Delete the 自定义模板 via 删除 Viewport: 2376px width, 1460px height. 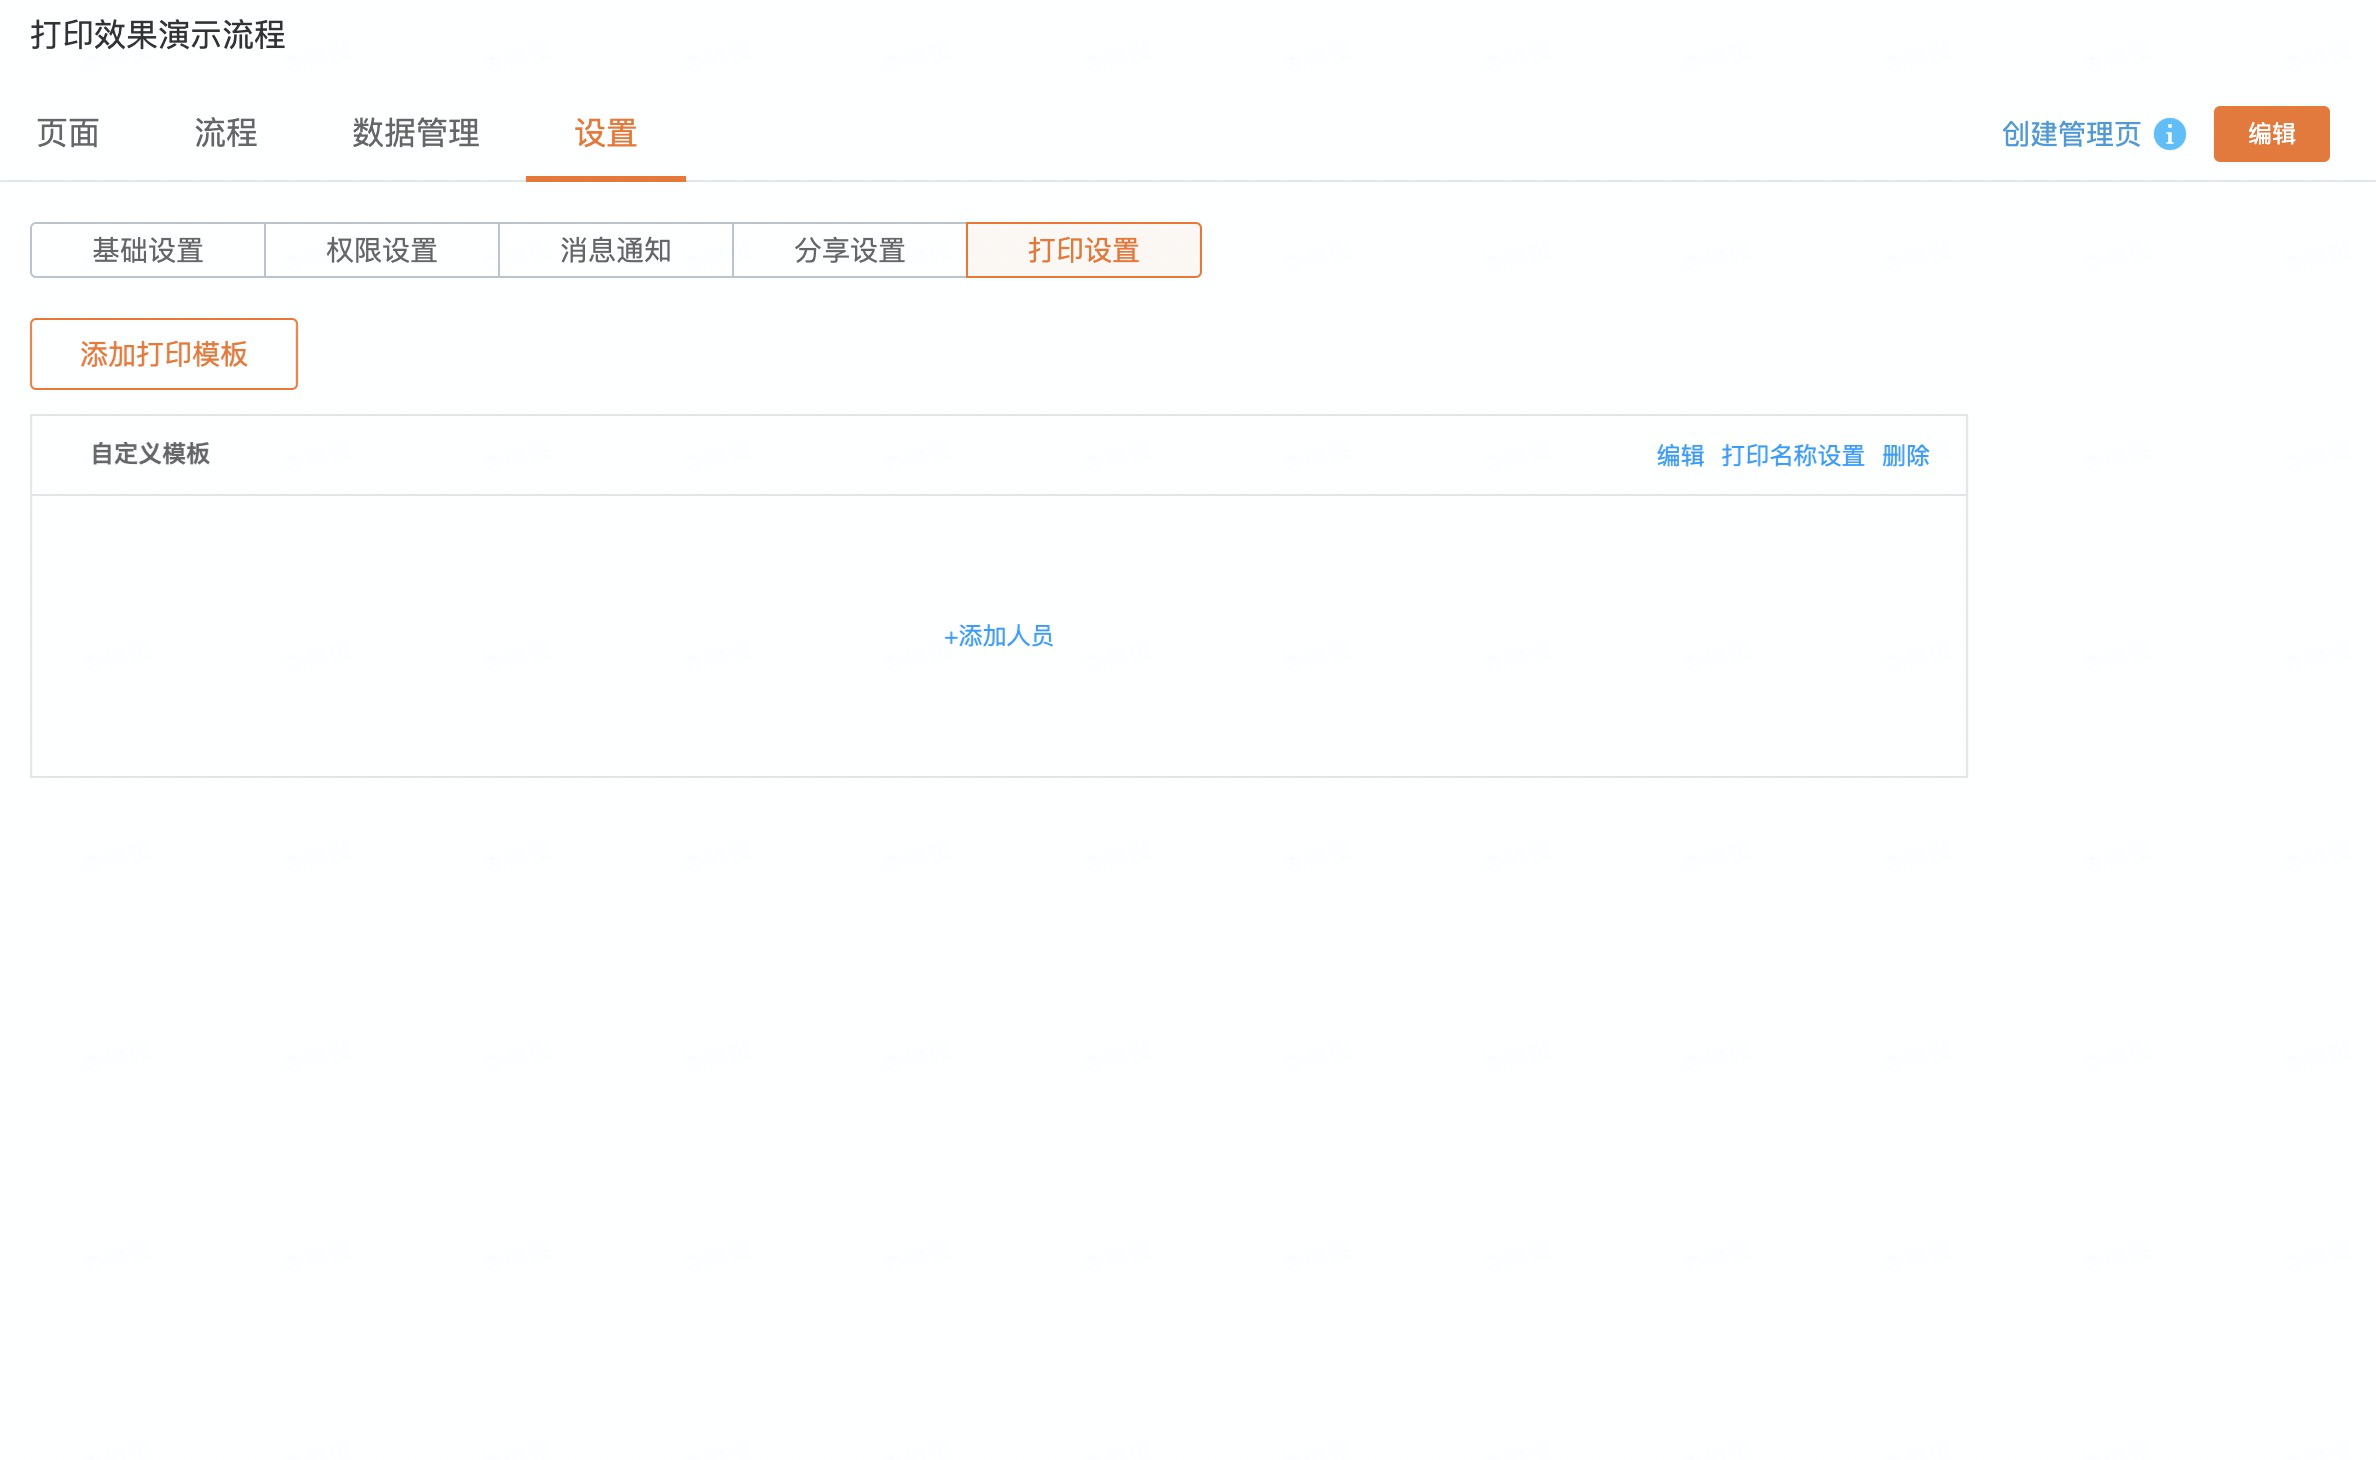[x=1905, y=456]
